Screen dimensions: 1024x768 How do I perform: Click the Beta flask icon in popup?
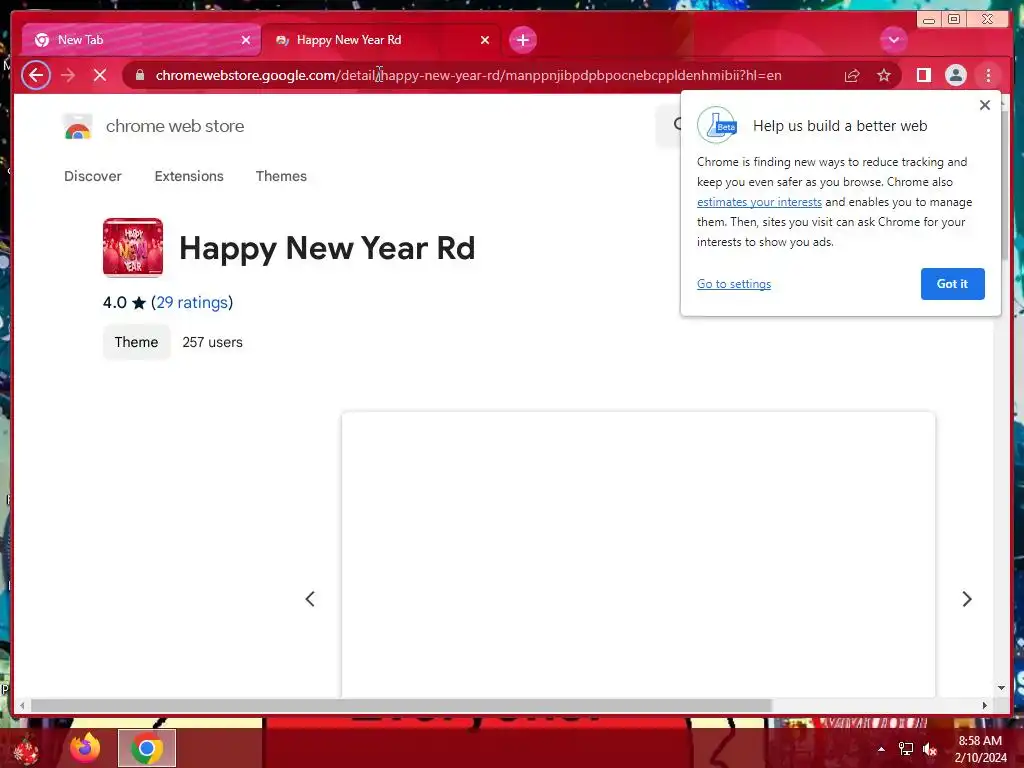[716, 125]
